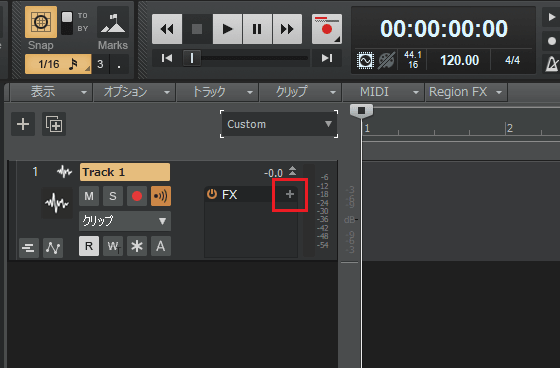Image resolution: width=560 pixels, height=368 pixels.
Task: Toggle the Snap to grid icon
Action: [41, 22]
